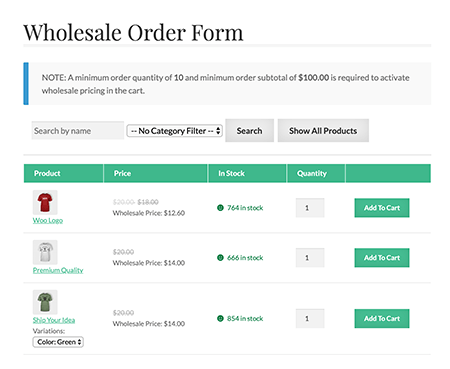The width and height of the screenshot is (450, 369).
Task: Add Ship Your Idea shirt to cart
Action: click(382, 319)
